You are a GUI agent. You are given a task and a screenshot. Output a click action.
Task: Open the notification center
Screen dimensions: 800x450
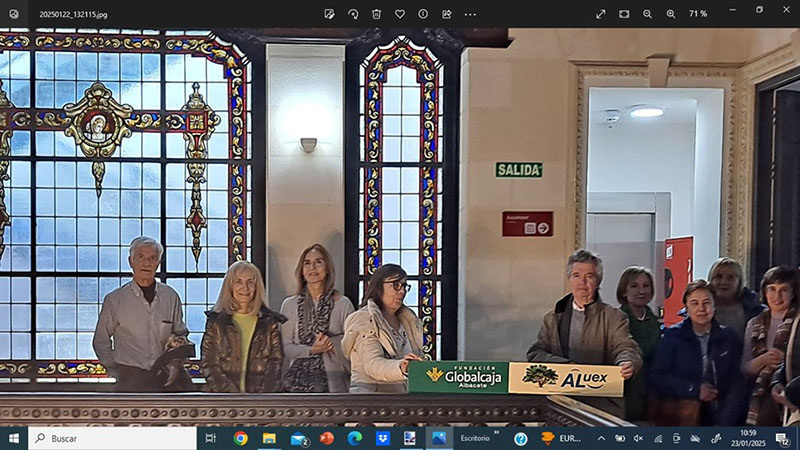[x=784, y=438]
